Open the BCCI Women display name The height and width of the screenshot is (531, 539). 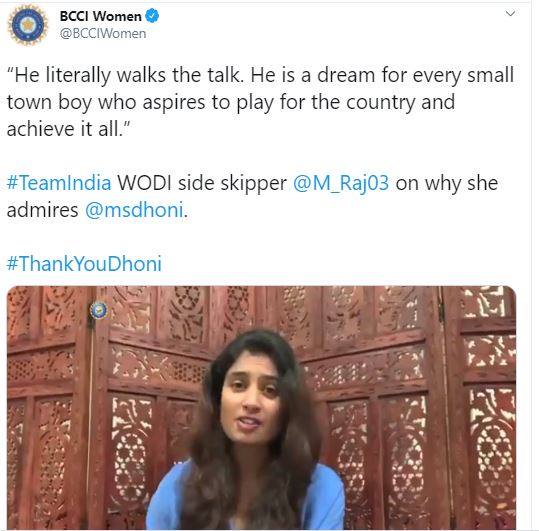(x=100, y=16)
